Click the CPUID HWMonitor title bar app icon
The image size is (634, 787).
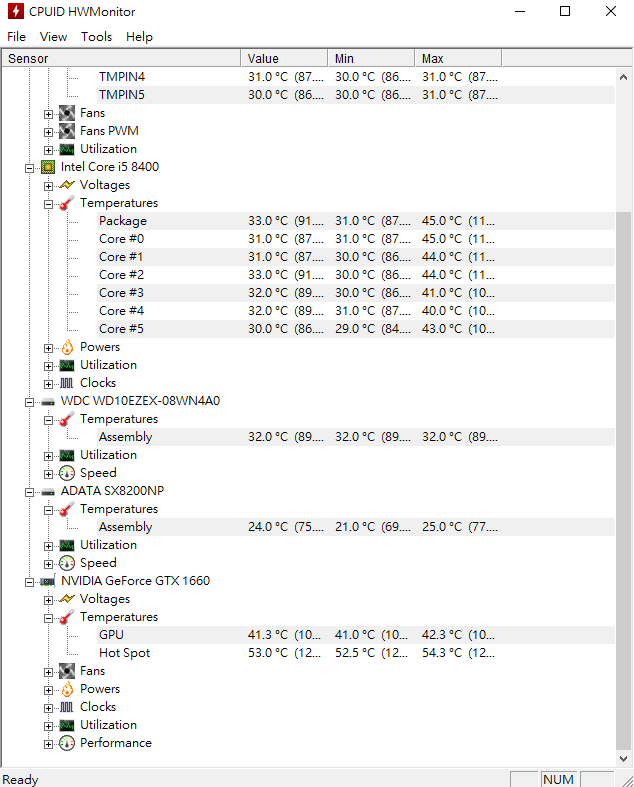[16, 11]
